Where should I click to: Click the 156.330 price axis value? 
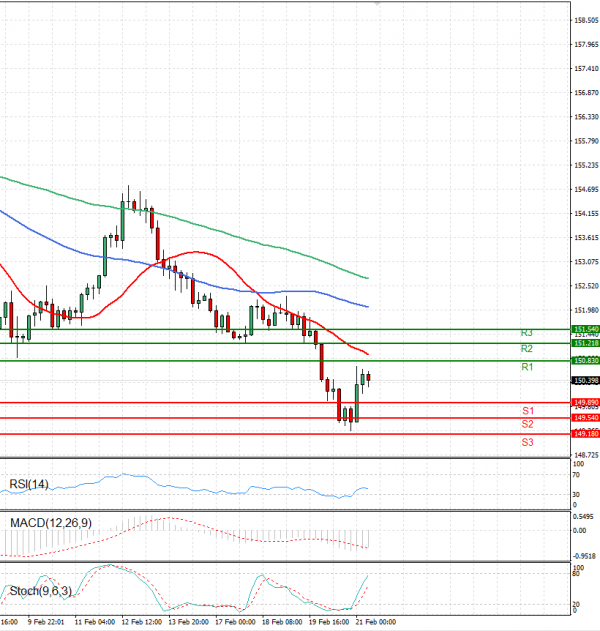[586, 117]
